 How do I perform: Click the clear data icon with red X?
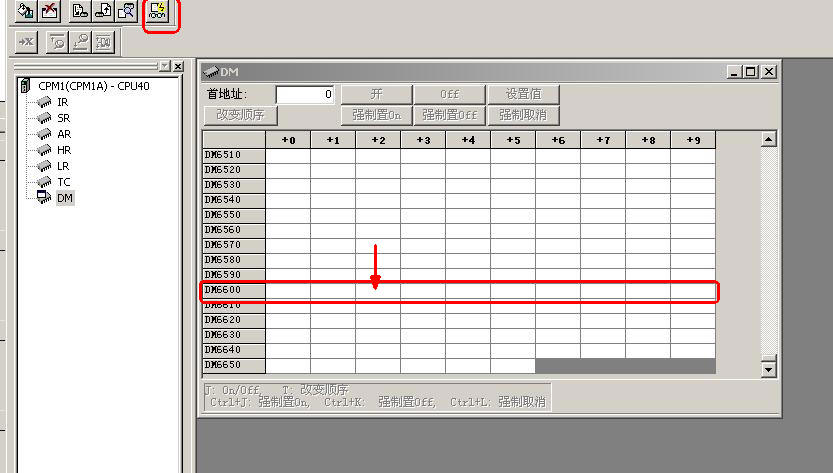pyautogui.click(x=50, y=12)
